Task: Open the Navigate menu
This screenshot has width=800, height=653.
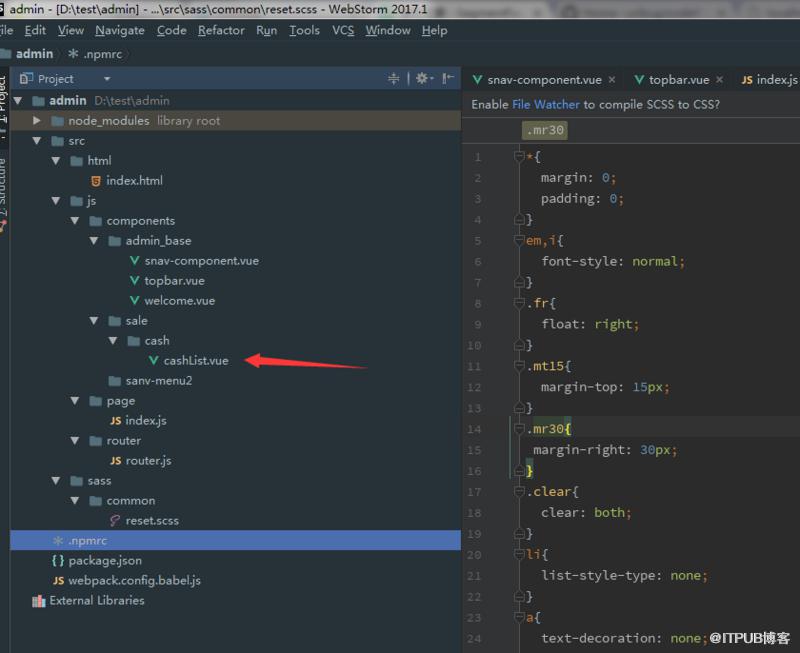Action: pyautogui.click(x=120, y=31)
